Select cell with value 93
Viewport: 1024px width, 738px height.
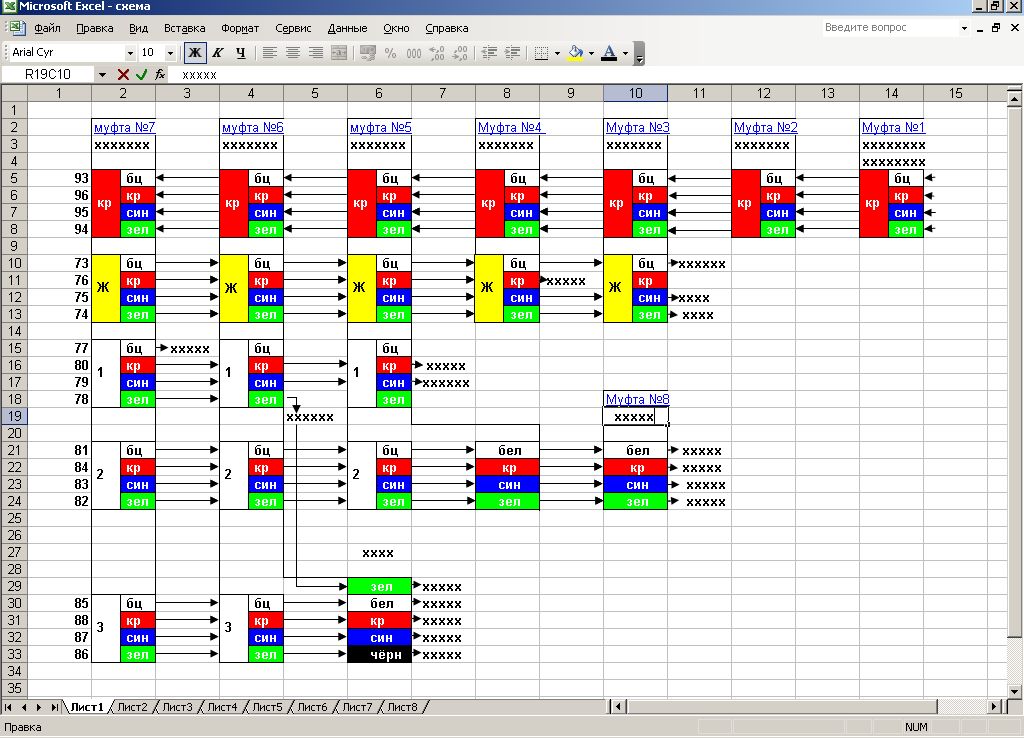[59, 178]
